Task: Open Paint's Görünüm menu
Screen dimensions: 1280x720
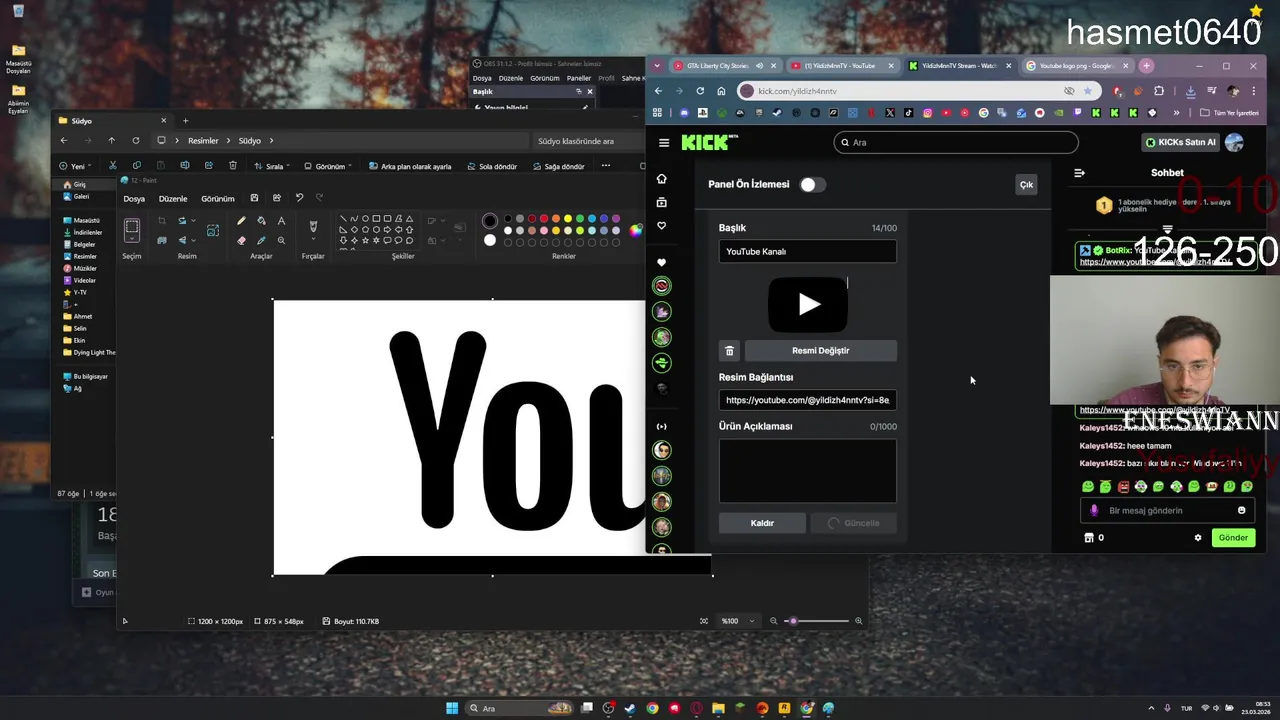Action: [x=218, y=199]
